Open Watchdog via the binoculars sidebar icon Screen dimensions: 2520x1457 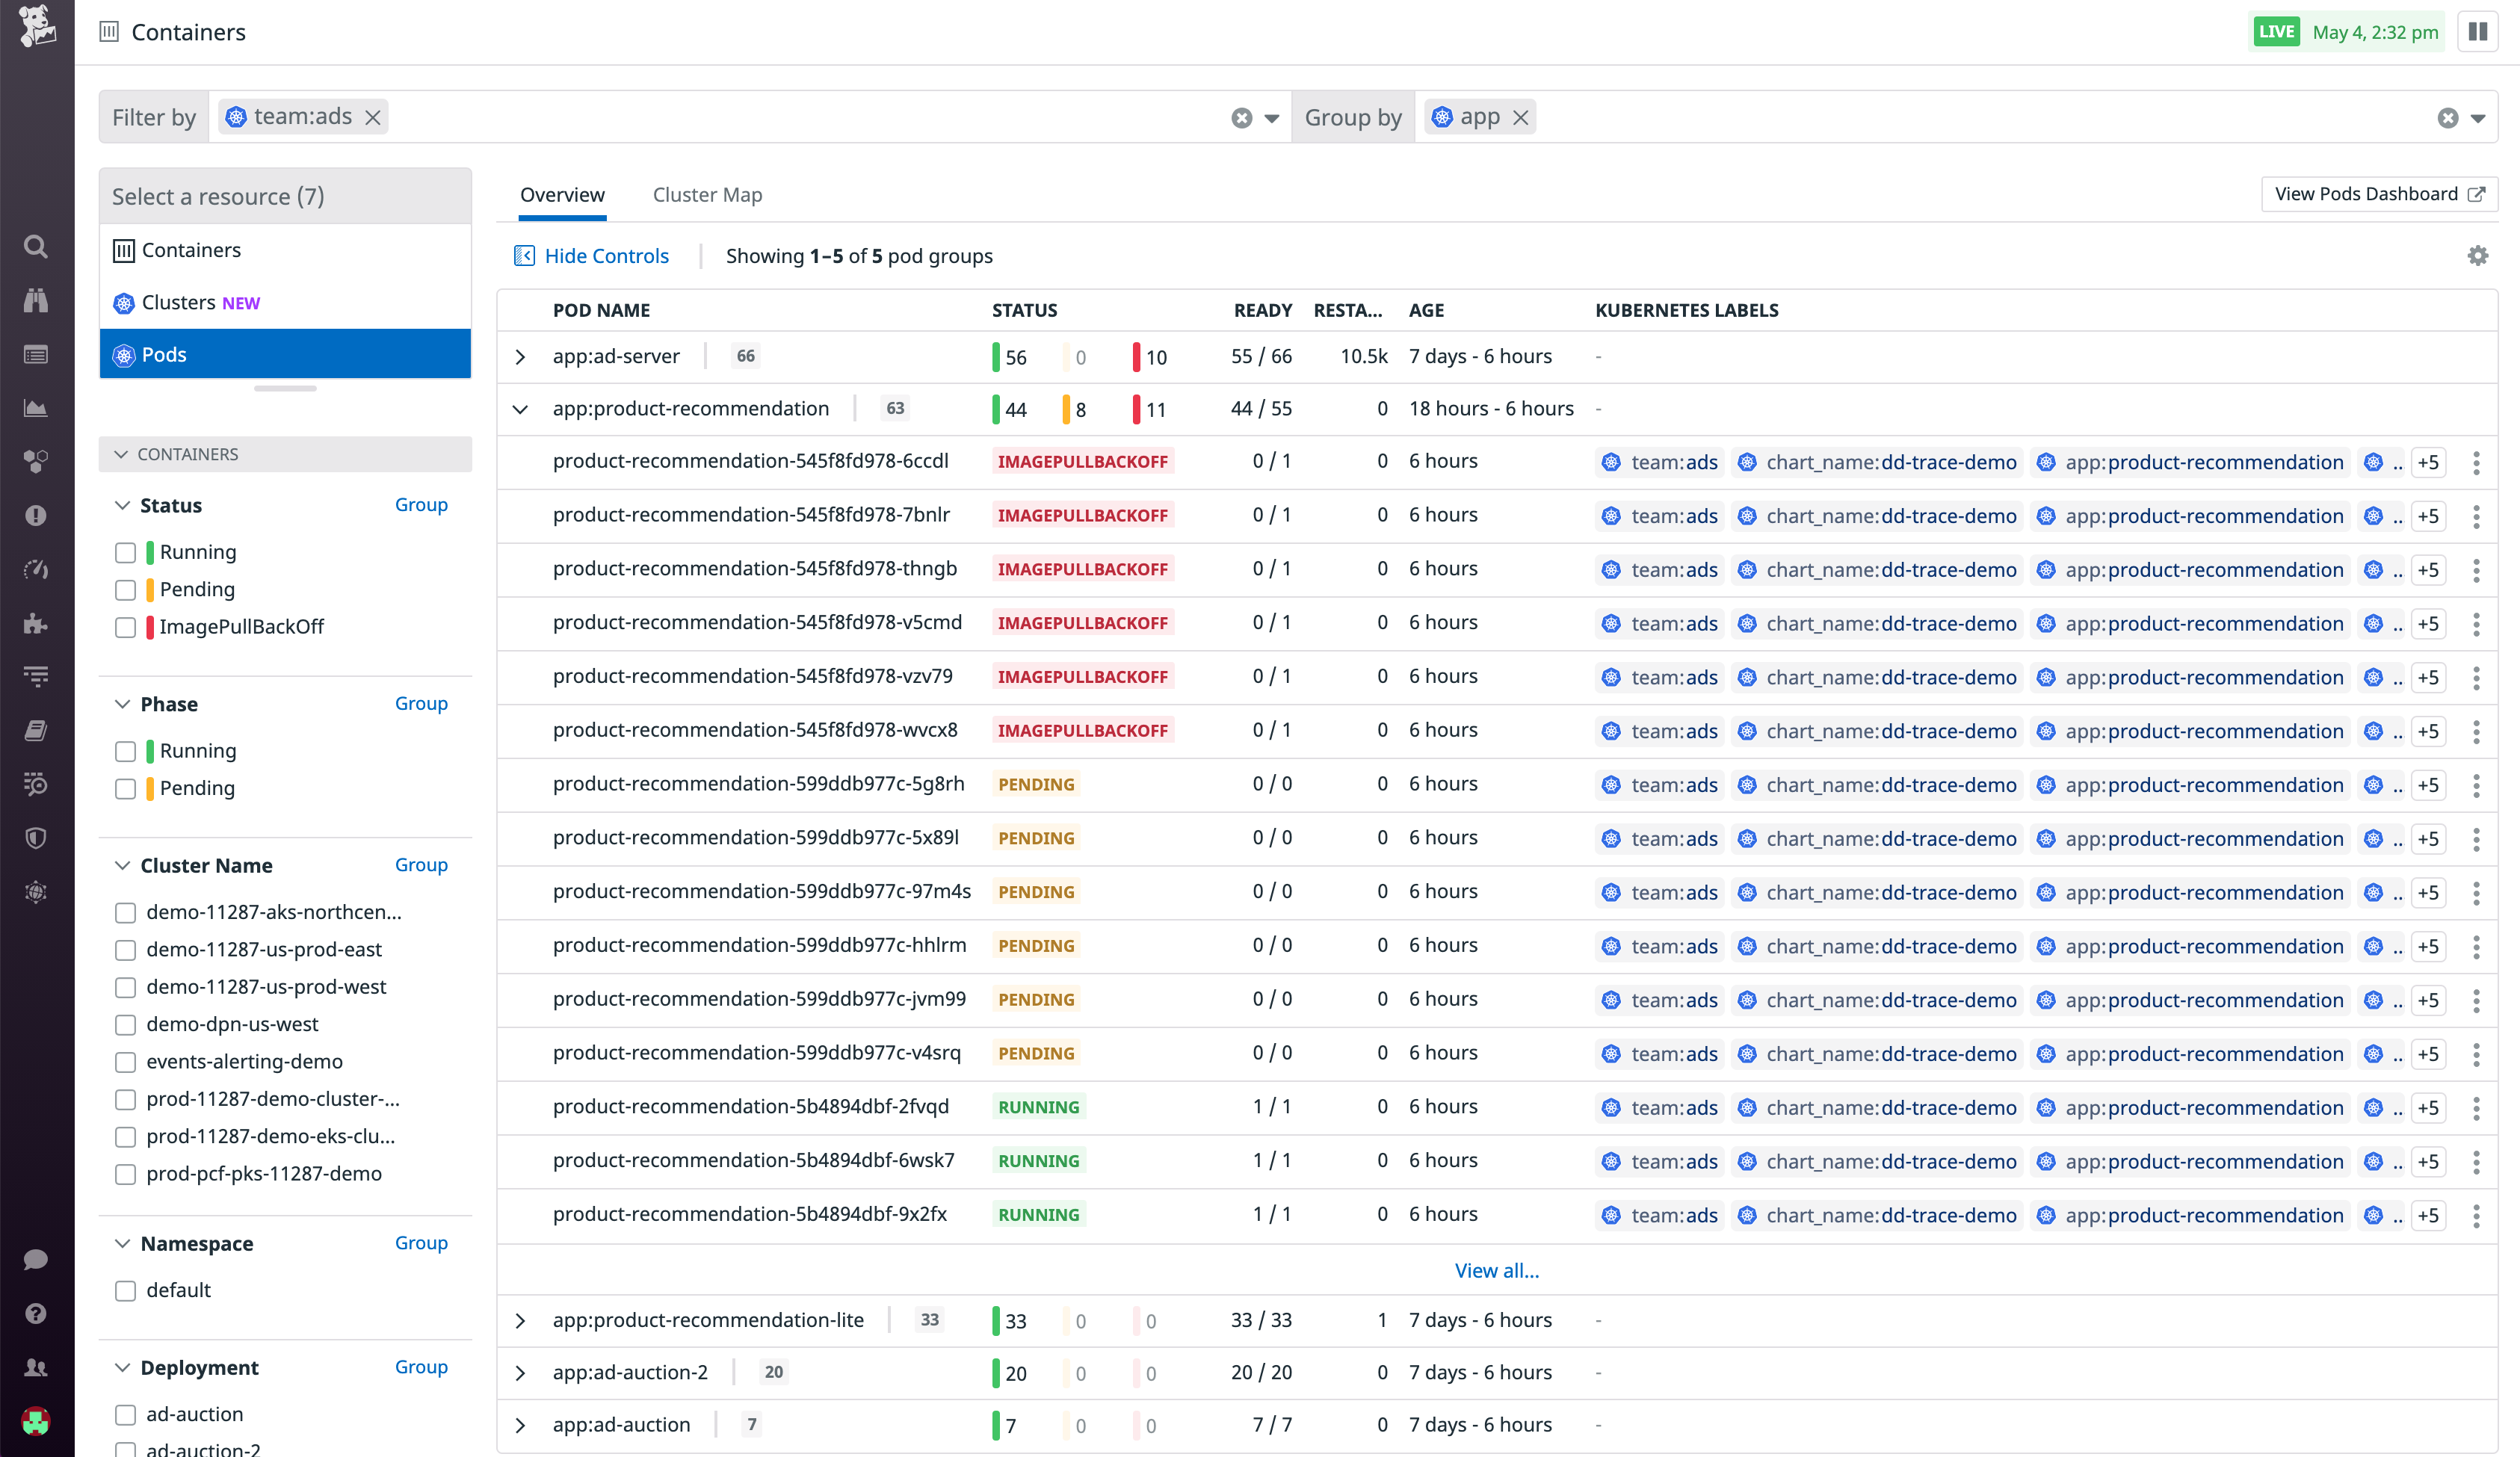click(x=36, y=300)
